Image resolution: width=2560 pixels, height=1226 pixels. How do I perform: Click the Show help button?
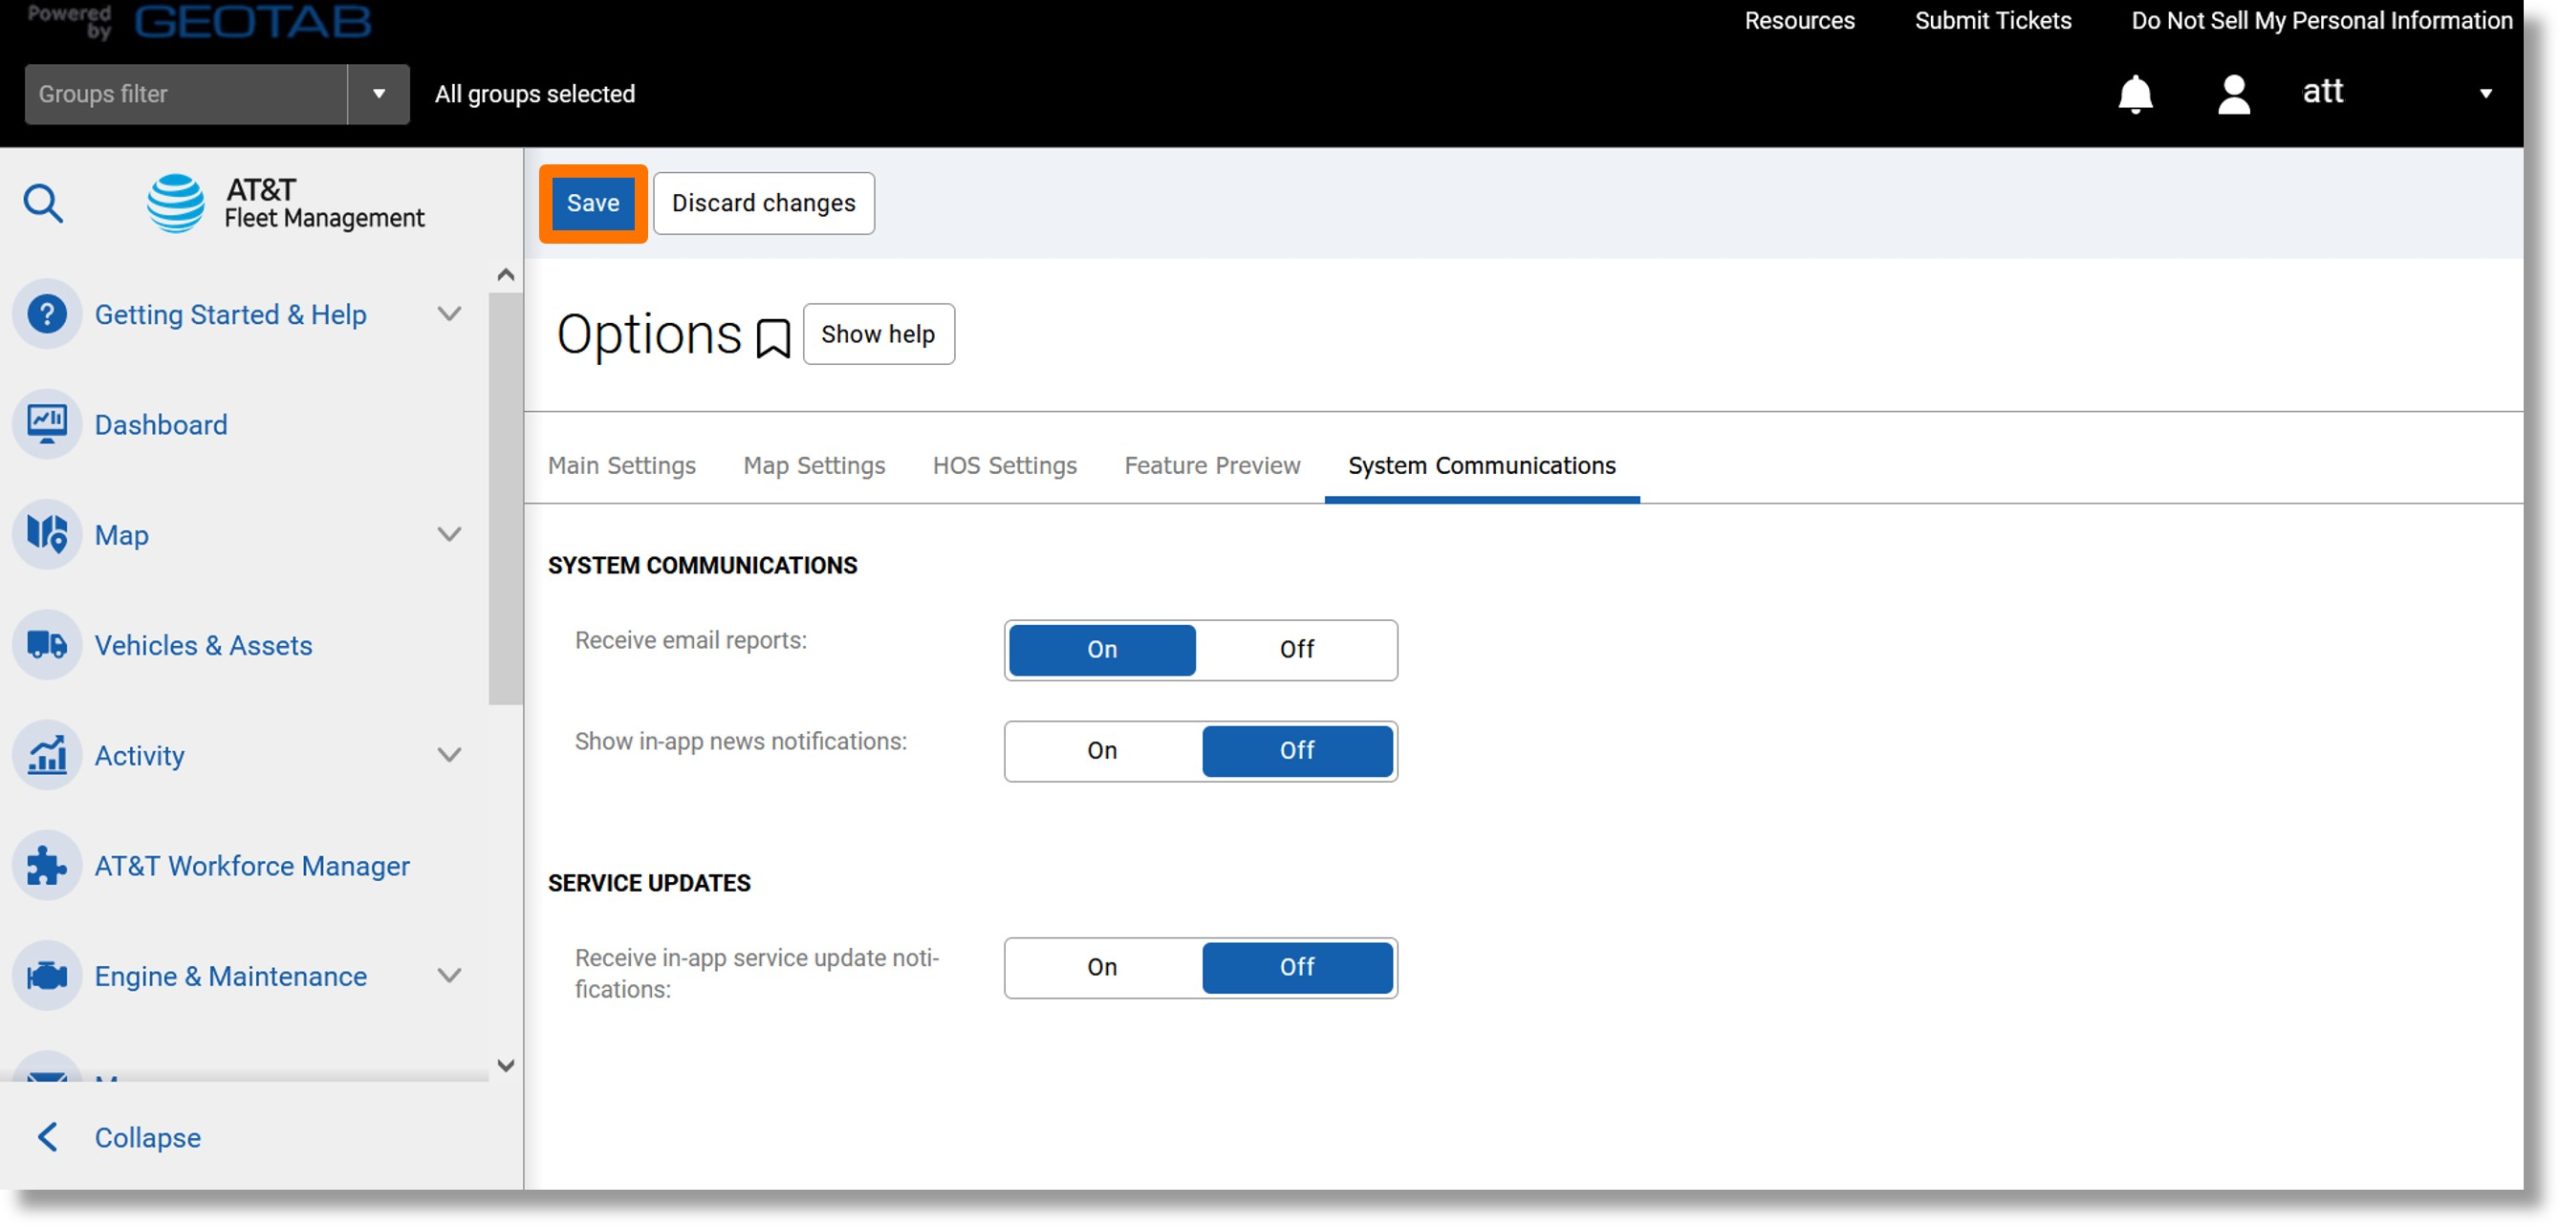878,334
